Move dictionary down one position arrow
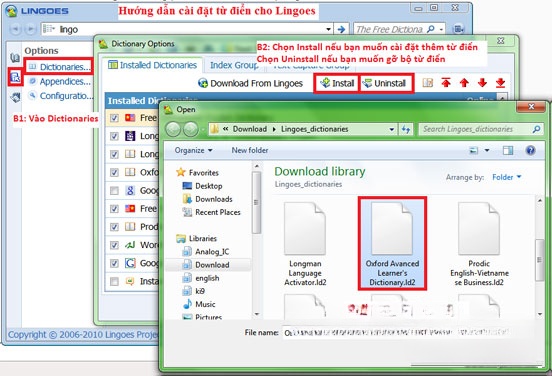This screenshot has height=376, width=552. pos(482,83)
